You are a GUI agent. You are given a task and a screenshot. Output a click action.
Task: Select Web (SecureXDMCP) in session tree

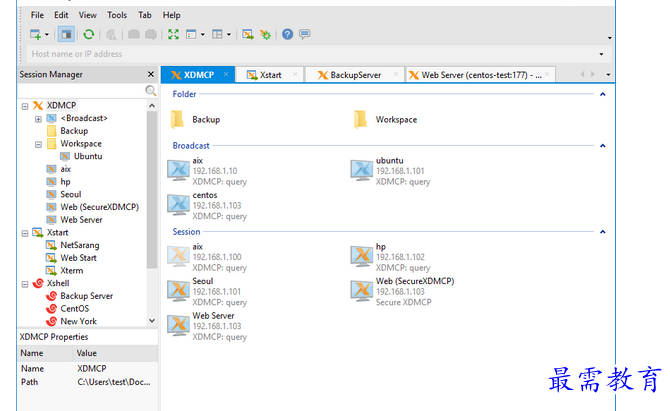99,207
